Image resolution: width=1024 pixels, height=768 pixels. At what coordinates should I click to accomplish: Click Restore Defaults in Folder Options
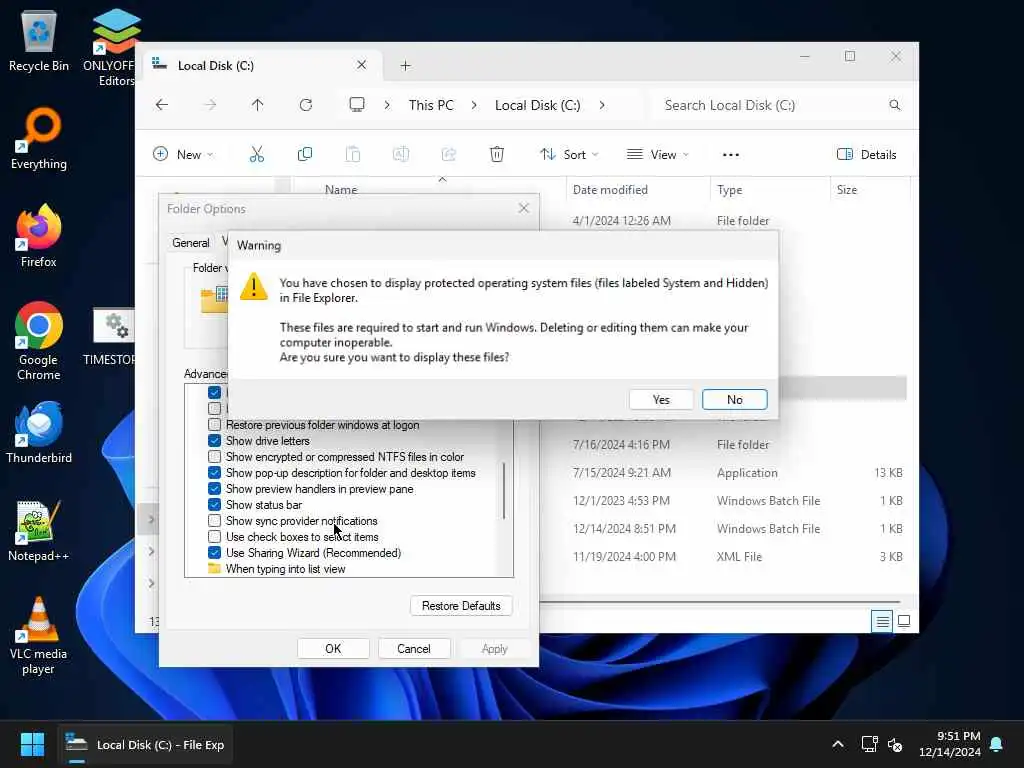(x=461, y=605)
